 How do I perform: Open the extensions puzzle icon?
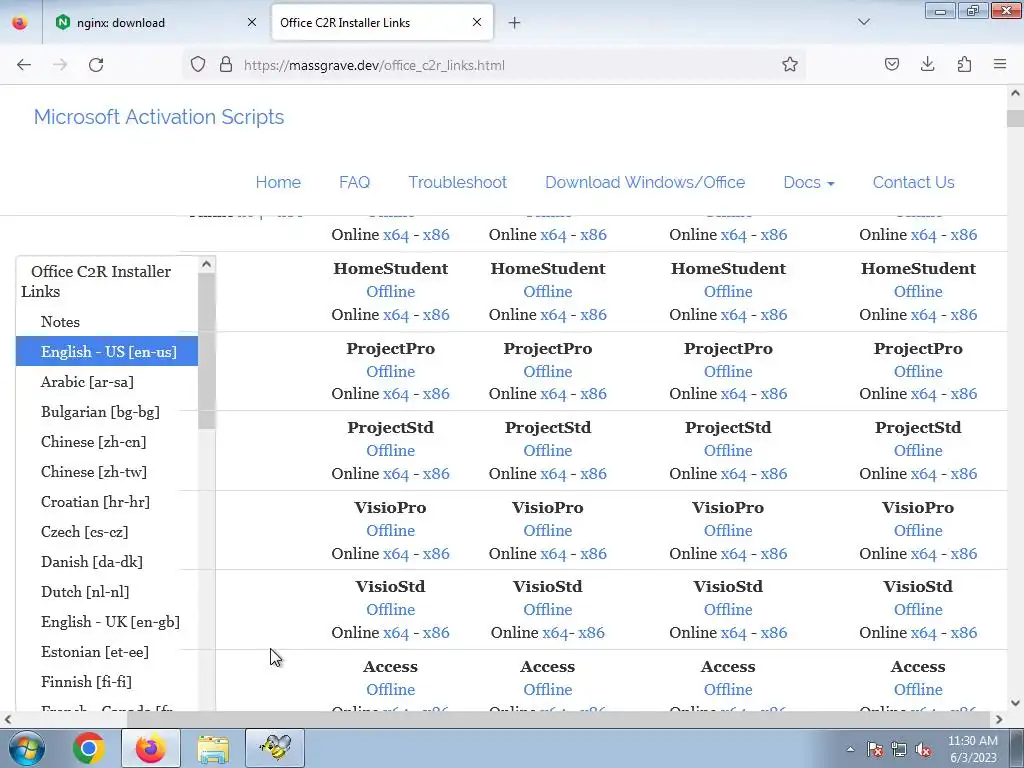coord(964,65)
